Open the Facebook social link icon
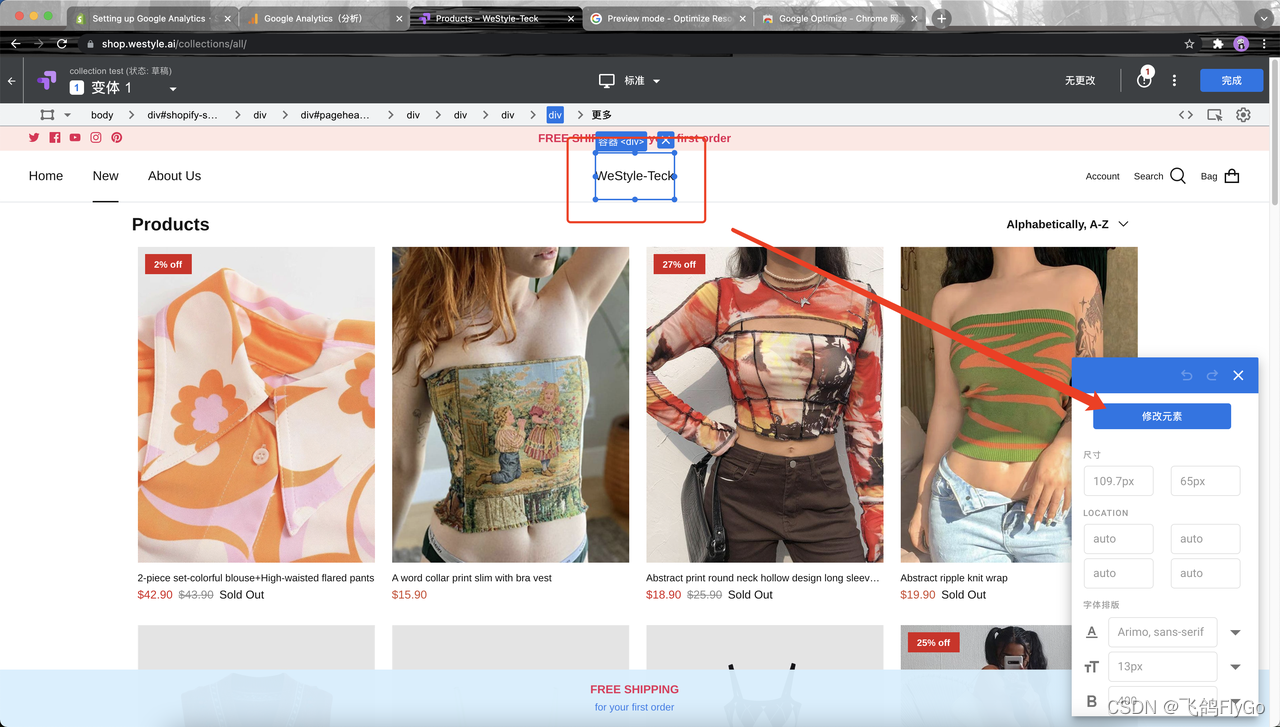The image size is (1280, 727). [x=55, y=138]
